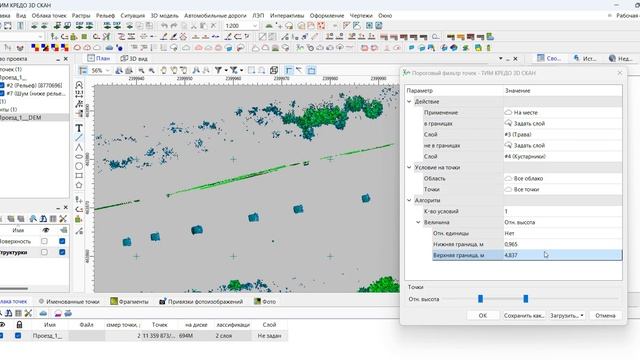Viewport: 640px width, 360px height.
Task: Click horizontal scrollbar in layers panel
Action: tap(14, 289)
